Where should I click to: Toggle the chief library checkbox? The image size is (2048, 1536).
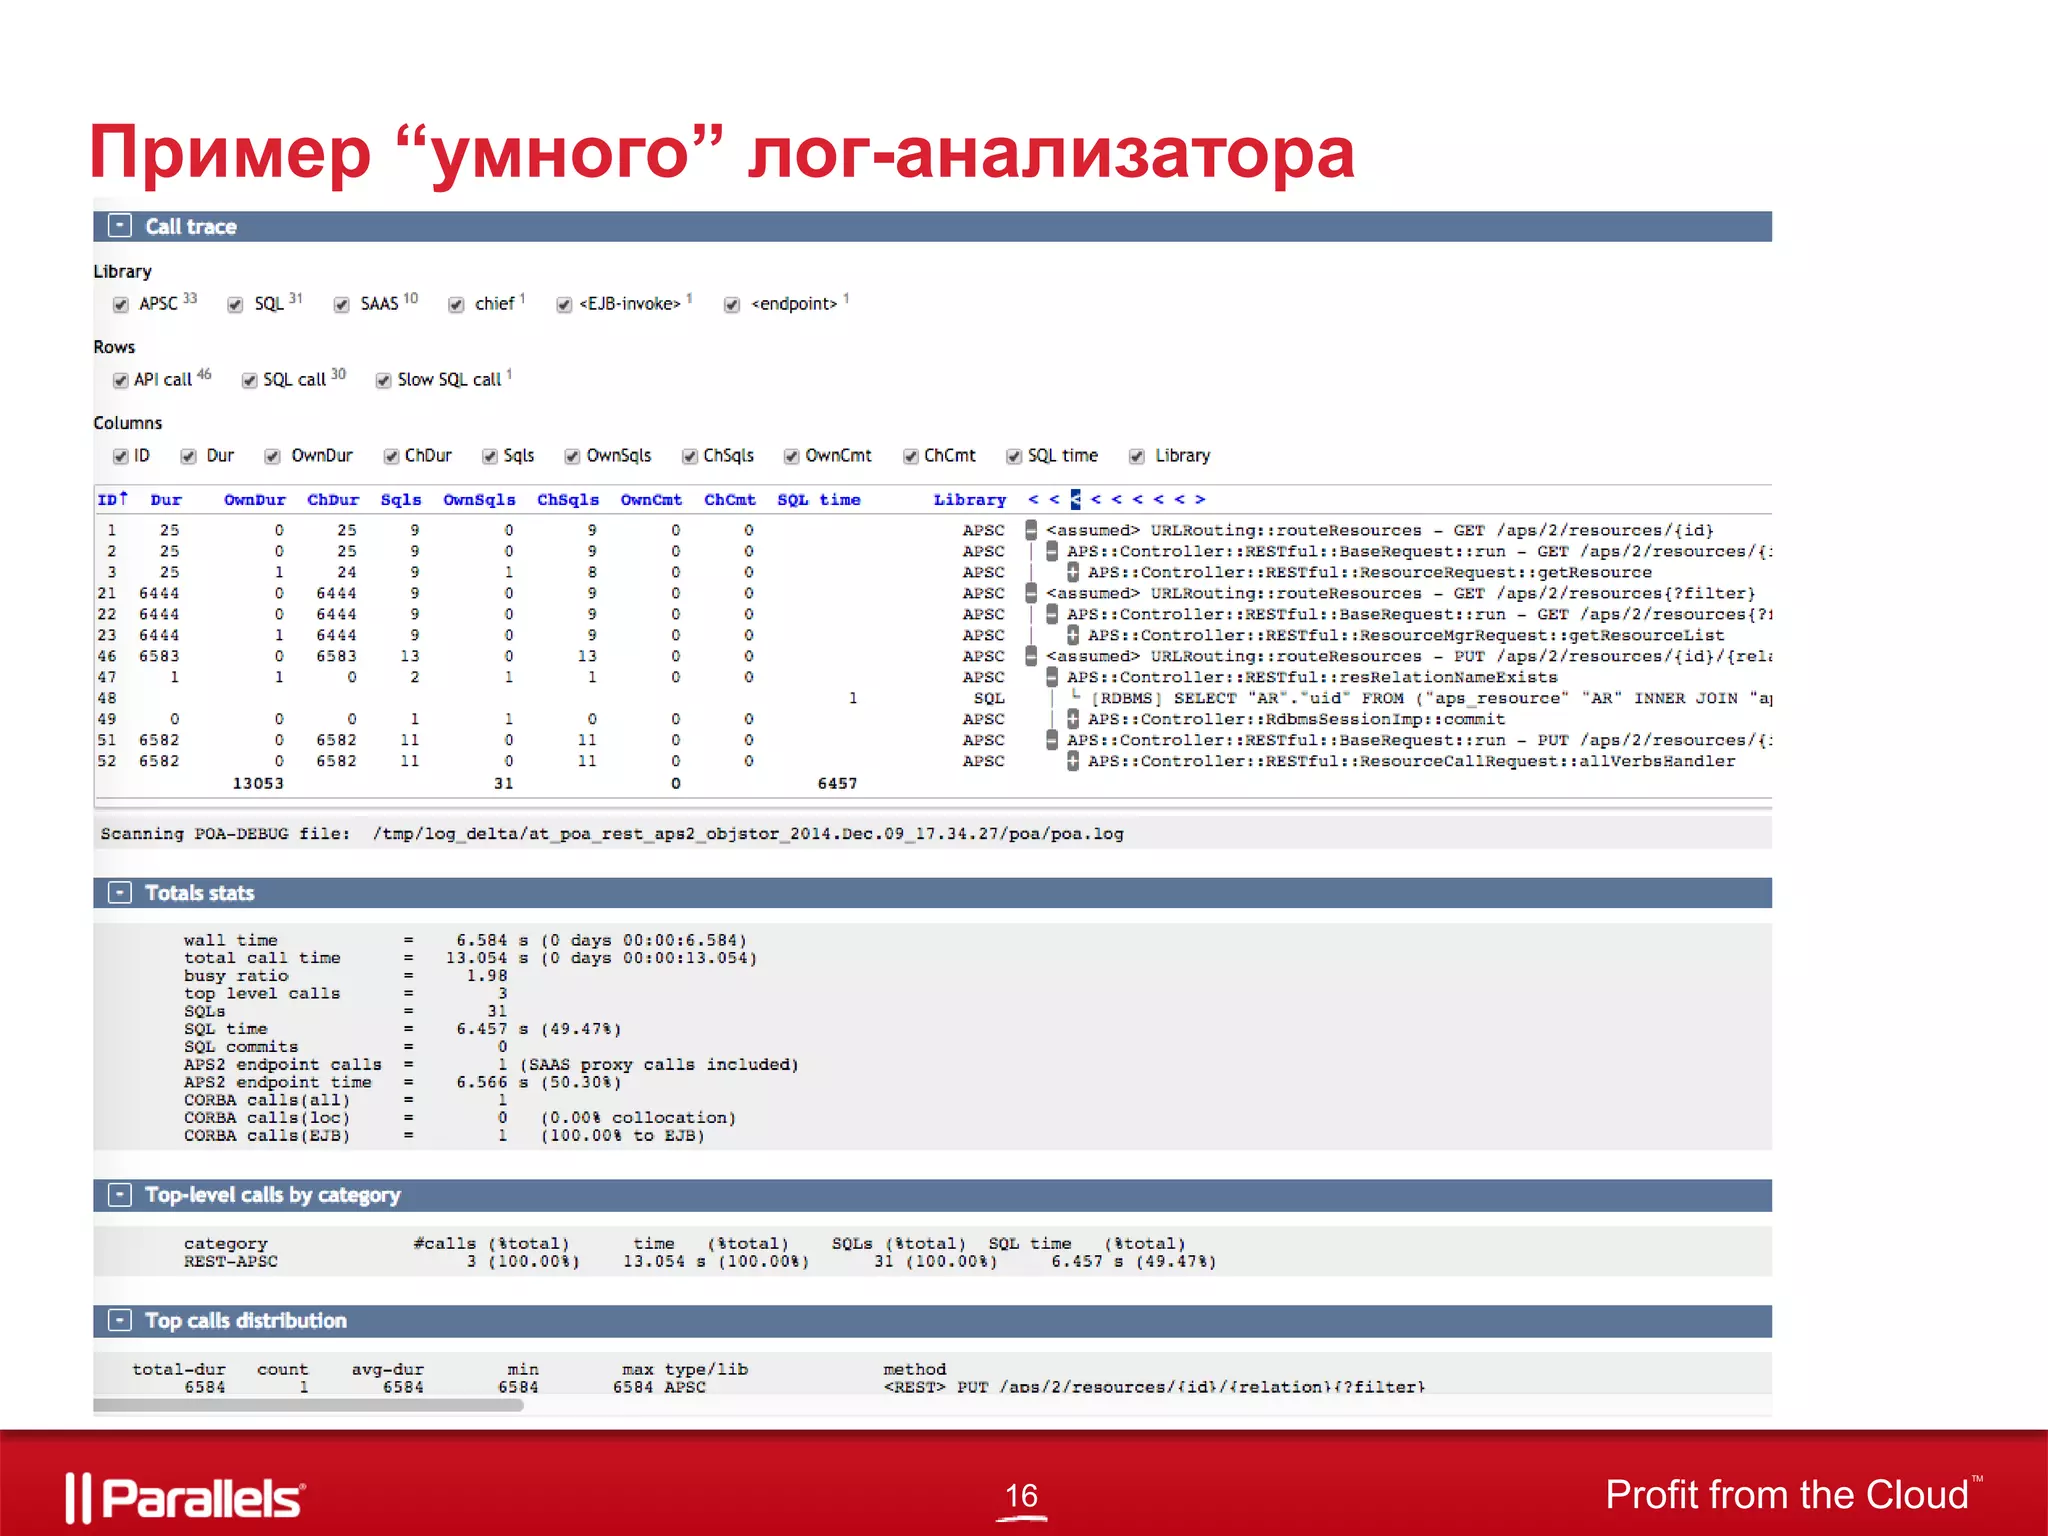[x=457, y=305]
